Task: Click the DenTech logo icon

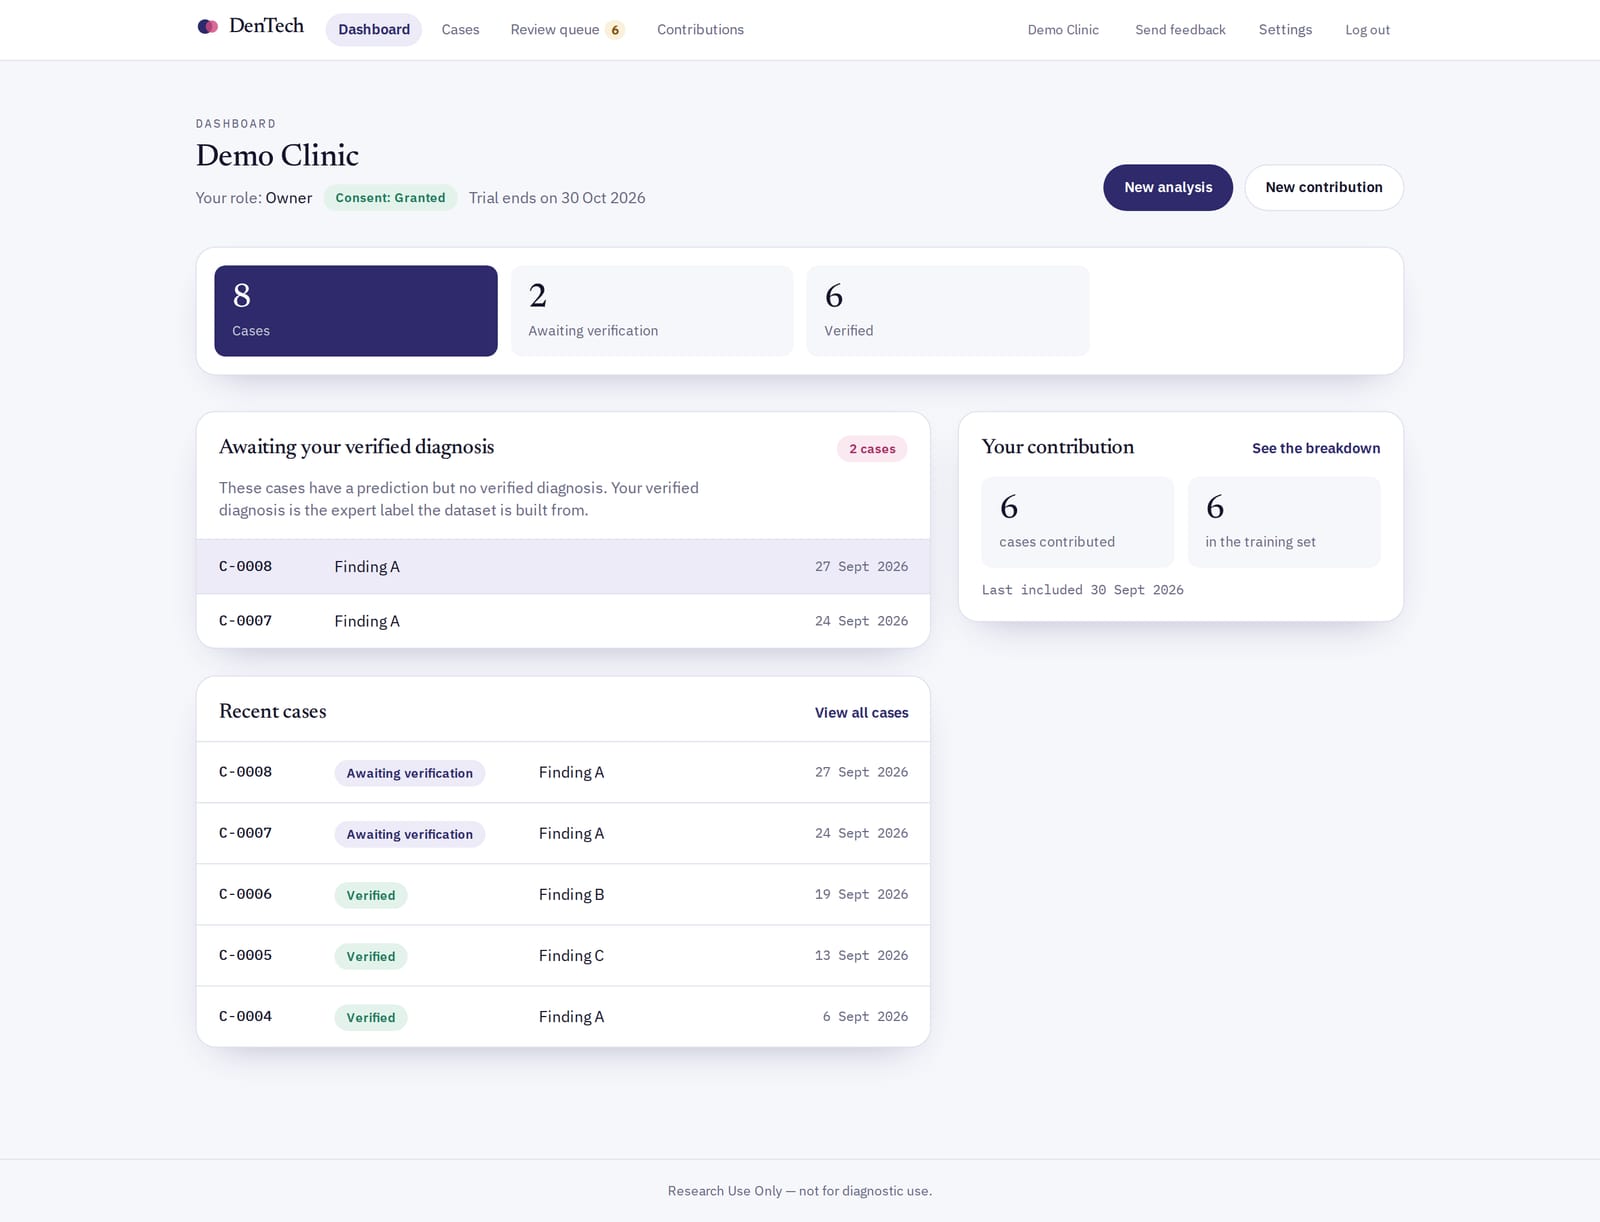Action: [x=208, y=27]
